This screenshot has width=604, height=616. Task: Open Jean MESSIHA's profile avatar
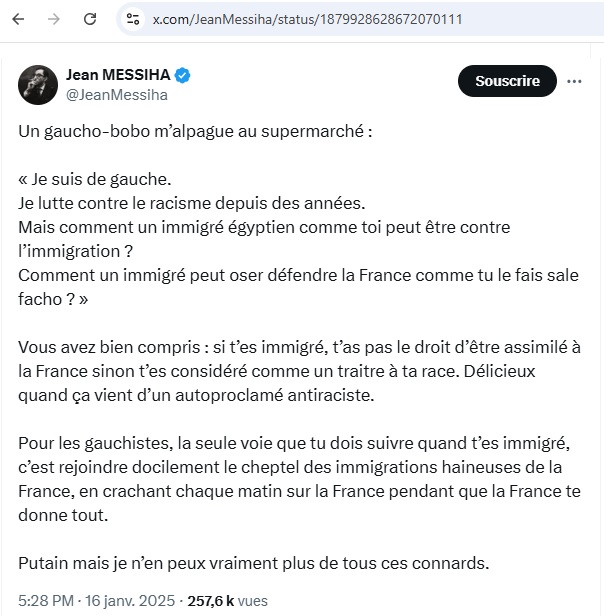pos(38,85)
